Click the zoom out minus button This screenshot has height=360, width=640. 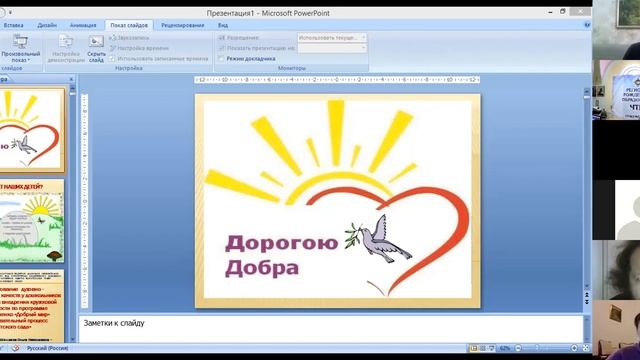tap(518, 348)
